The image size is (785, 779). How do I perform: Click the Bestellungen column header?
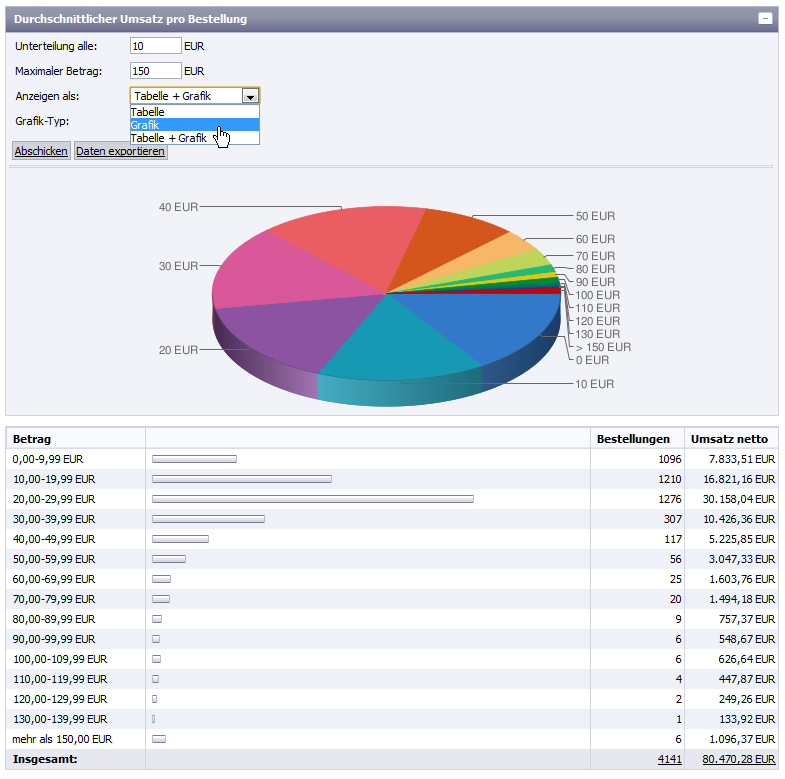point(633,439)
